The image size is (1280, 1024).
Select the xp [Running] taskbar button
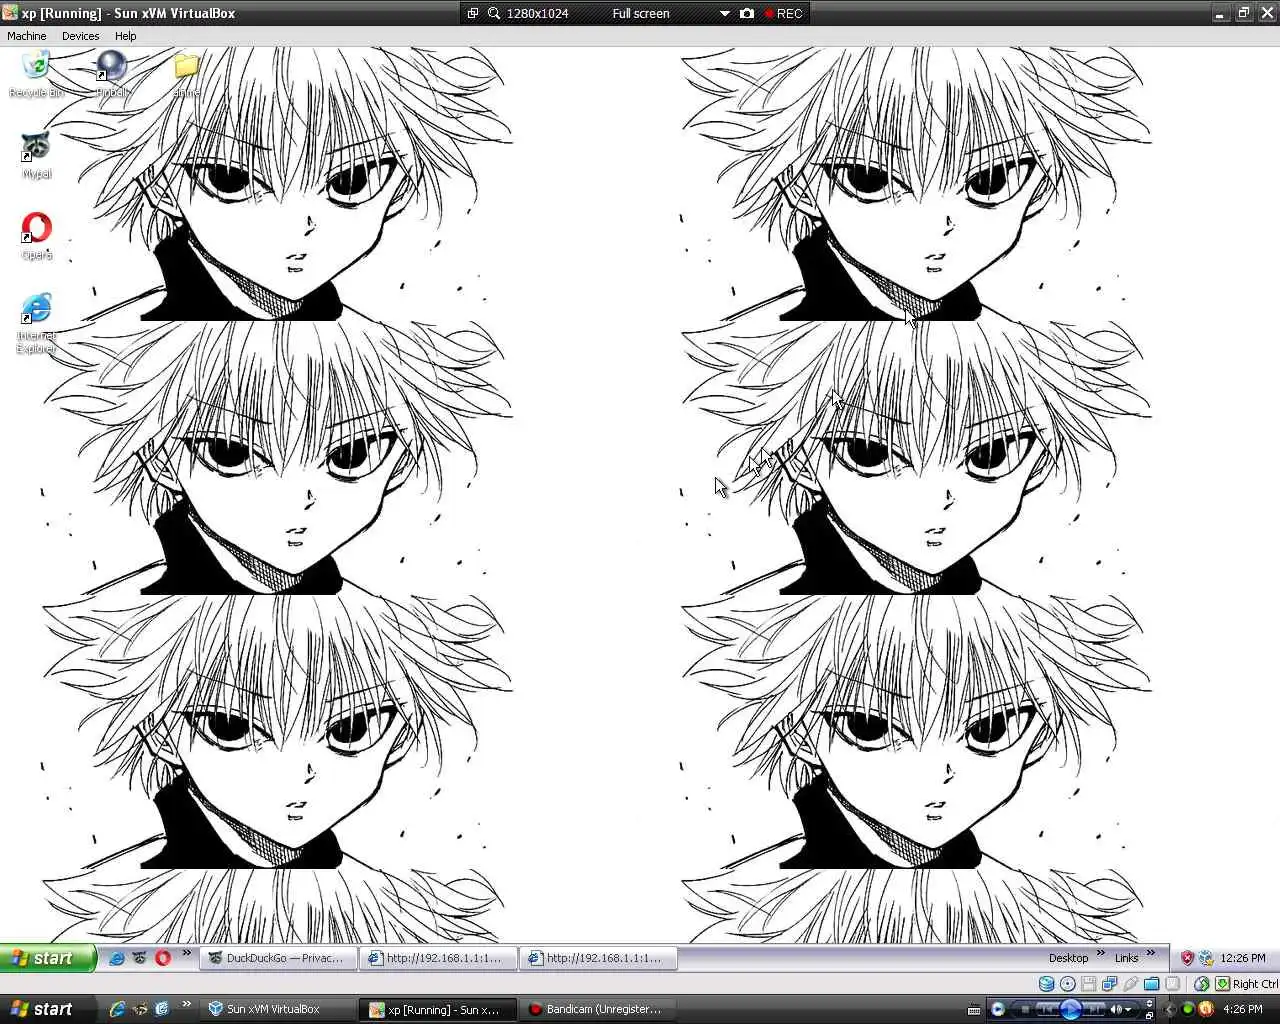pos(438,1009)
